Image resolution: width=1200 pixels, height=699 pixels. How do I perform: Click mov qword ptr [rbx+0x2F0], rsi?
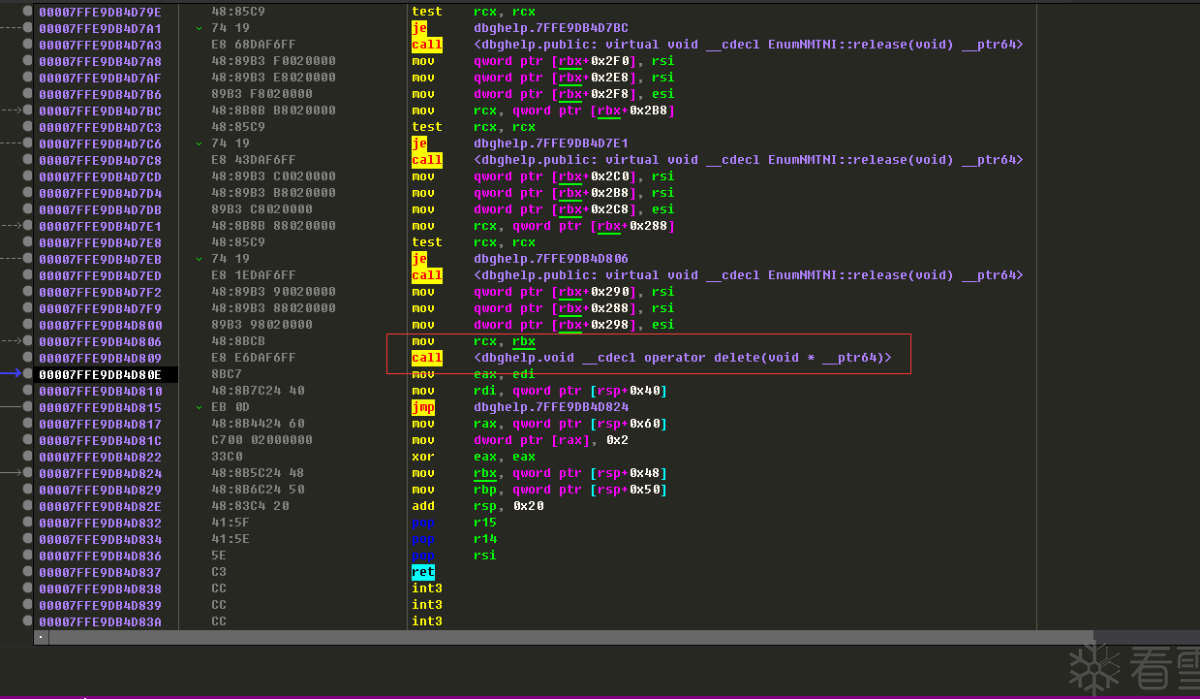pyautogui.click(x=543, y=61)
